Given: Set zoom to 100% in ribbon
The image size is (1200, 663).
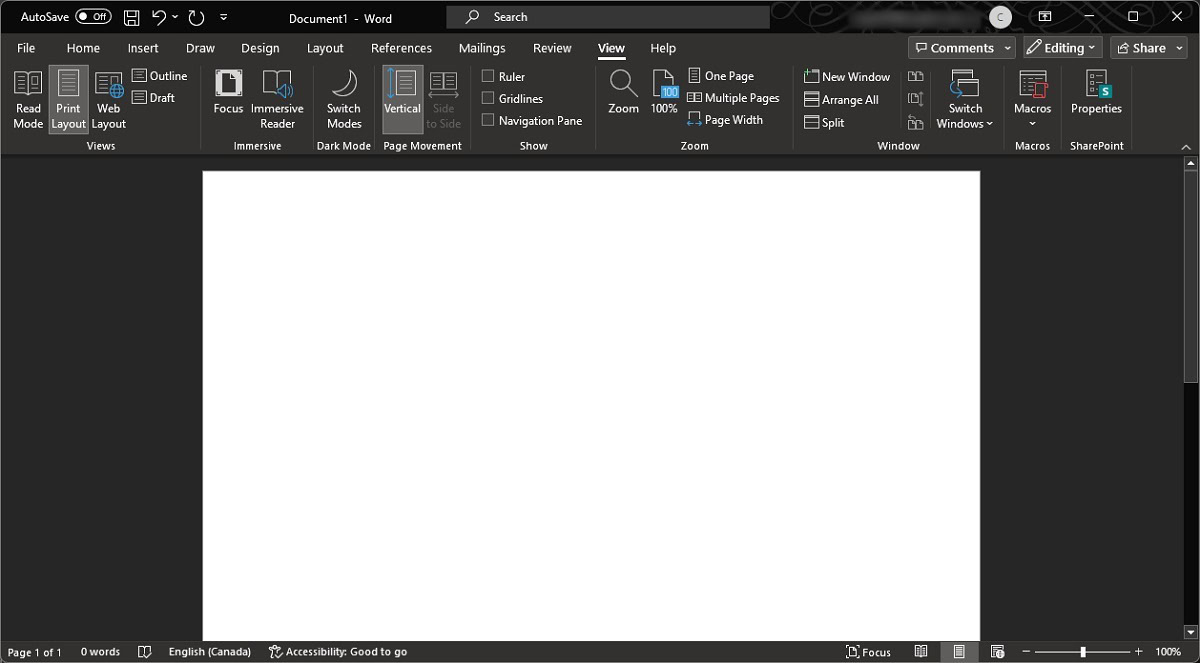Looking at the screenshot, I should tap(664, 93).
